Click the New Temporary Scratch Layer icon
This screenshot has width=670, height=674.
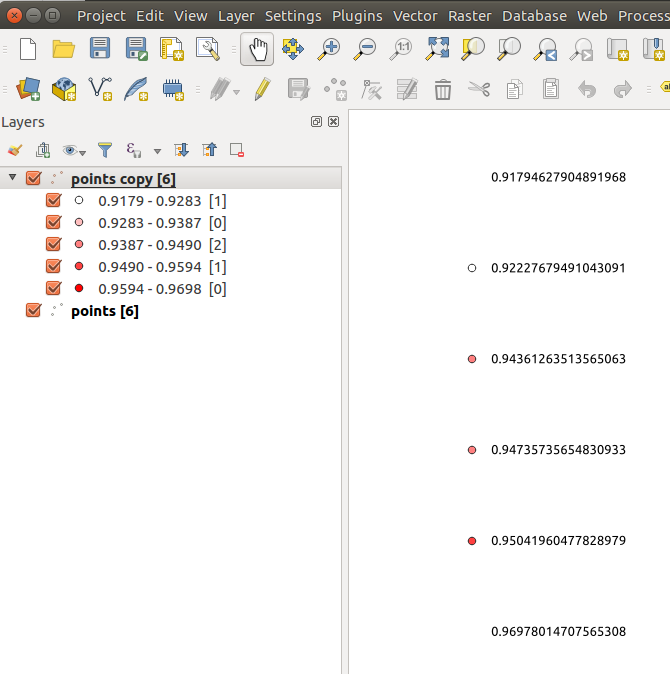point(173,89)
